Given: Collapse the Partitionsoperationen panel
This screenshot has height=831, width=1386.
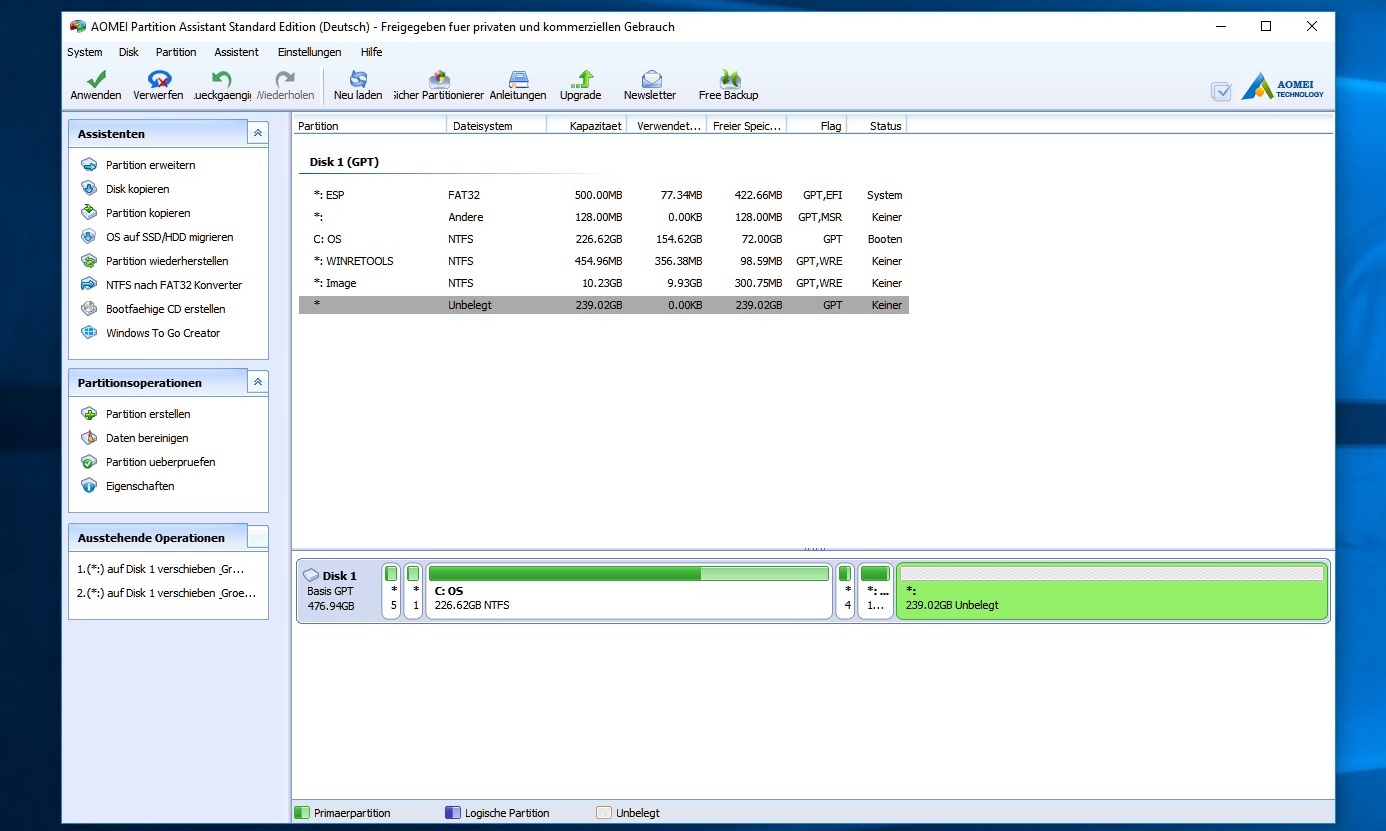Looking at the screenshot, I should tap(258, 382).
